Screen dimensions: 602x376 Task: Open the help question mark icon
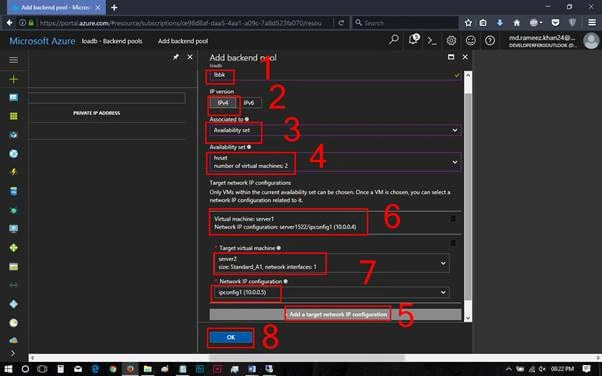(490, 40)
